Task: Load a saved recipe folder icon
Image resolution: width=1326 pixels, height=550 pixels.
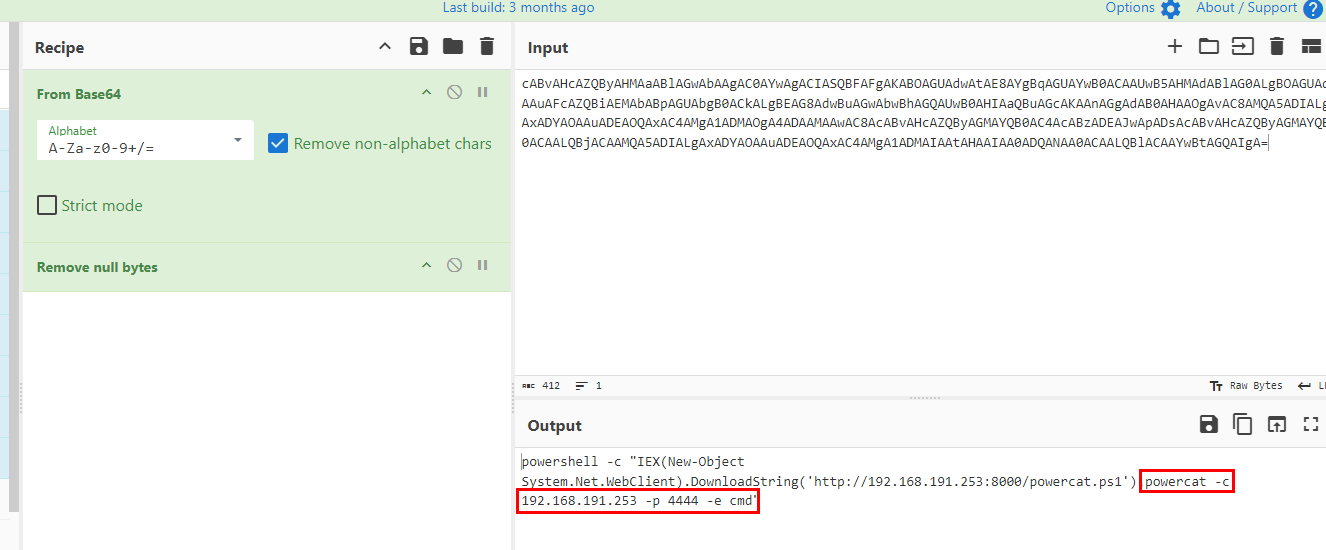Action: 453,46
